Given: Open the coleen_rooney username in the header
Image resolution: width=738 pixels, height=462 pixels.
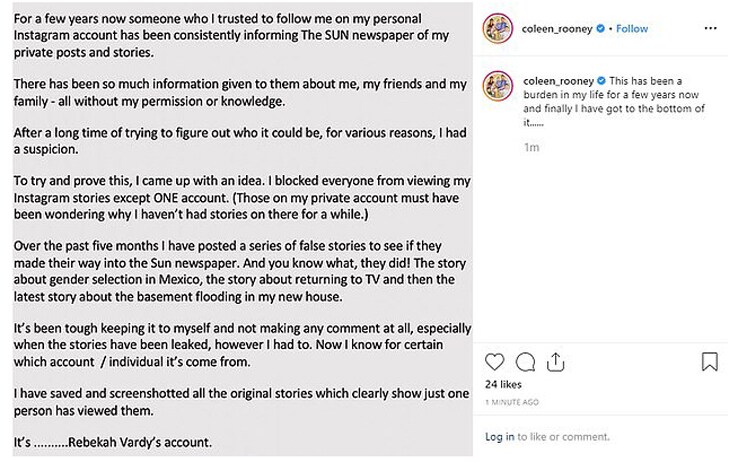Looking at the screenshot, I should [557, 29].
